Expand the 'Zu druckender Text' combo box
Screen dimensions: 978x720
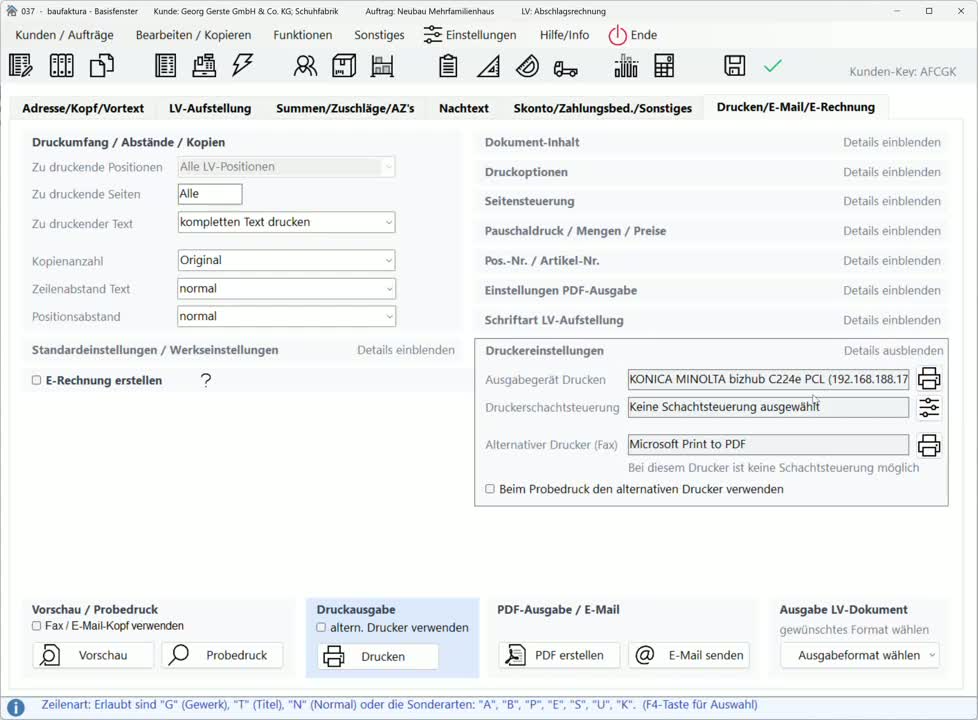point(286,222)
